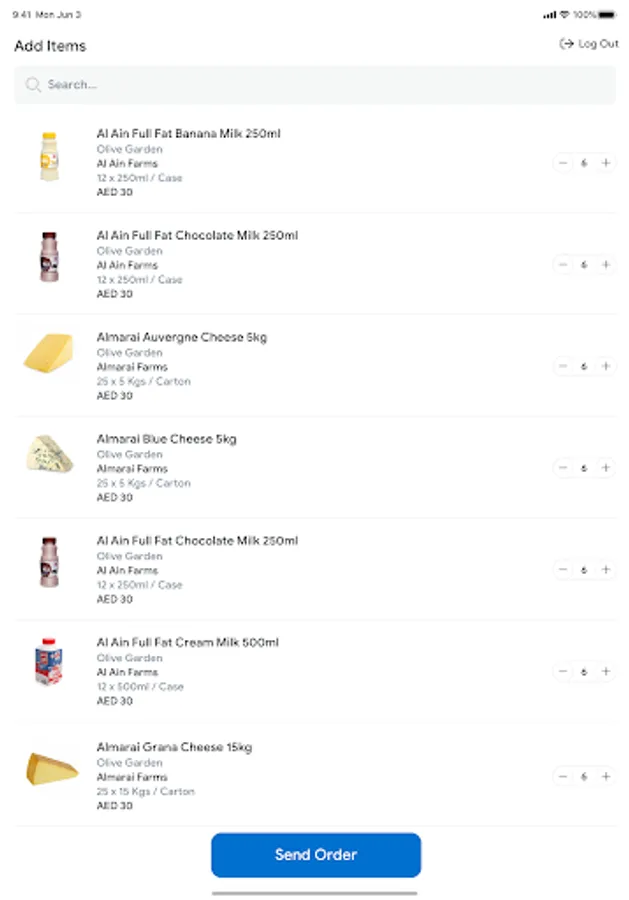The width and height of the screenshot is (629, 900).
Task: Focus the Search input field
Action: pos(320,85)
